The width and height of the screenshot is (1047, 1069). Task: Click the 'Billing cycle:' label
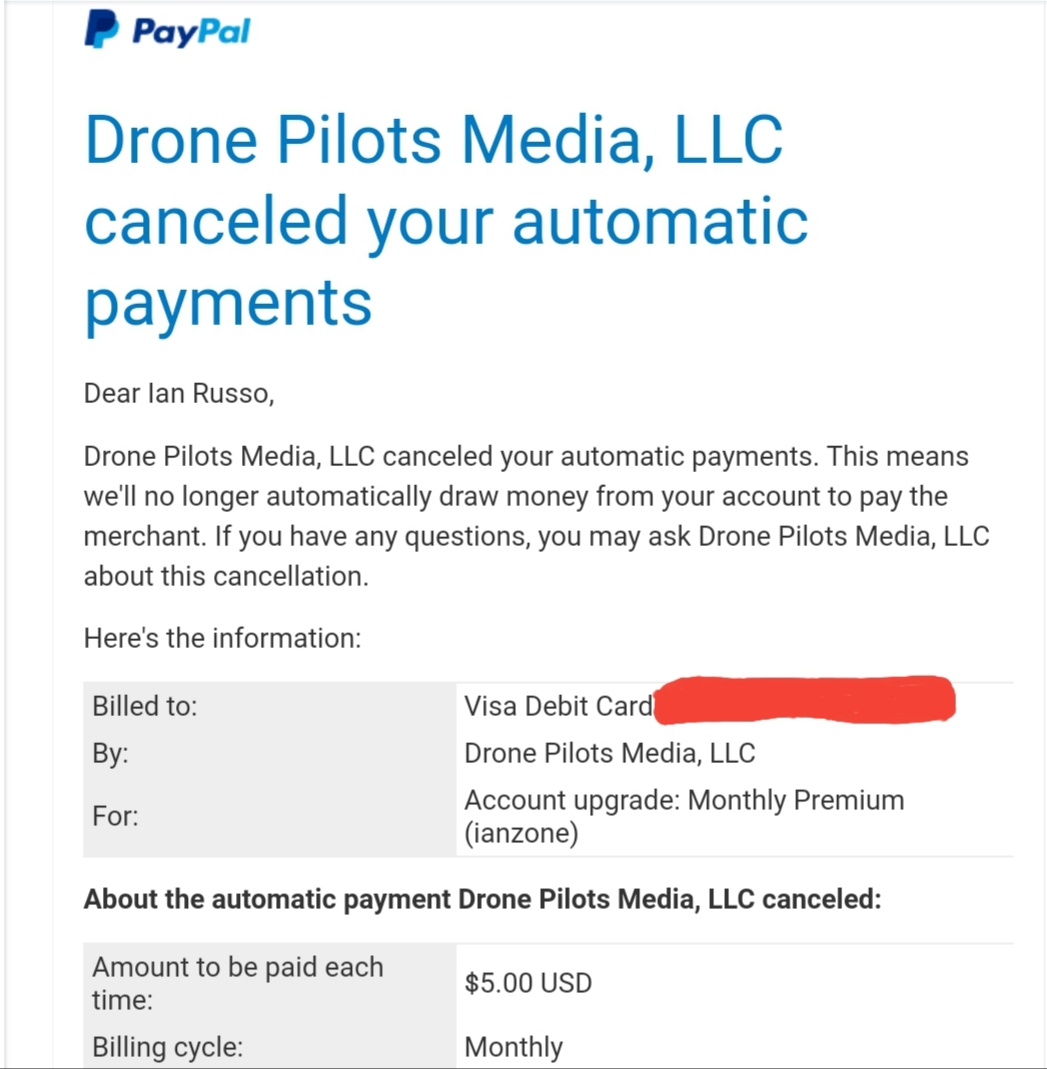point(168,1047)
